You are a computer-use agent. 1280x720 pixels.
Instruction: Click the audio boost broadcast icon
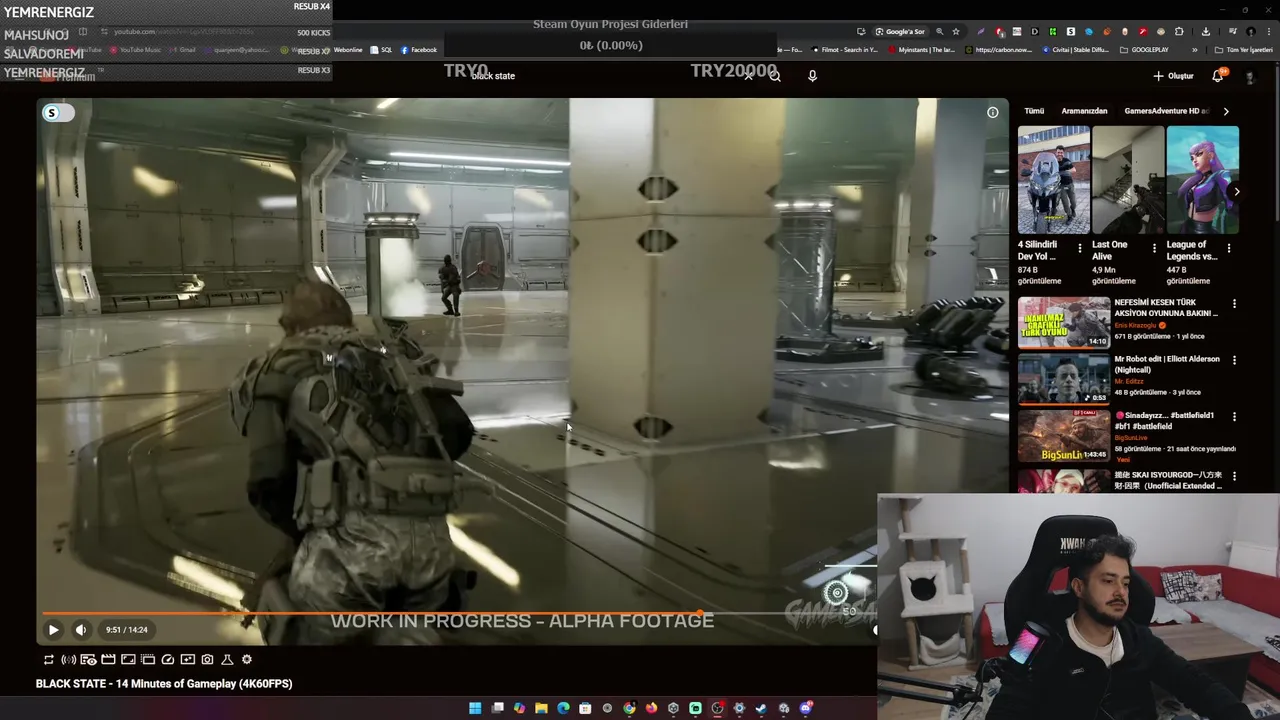68,660
